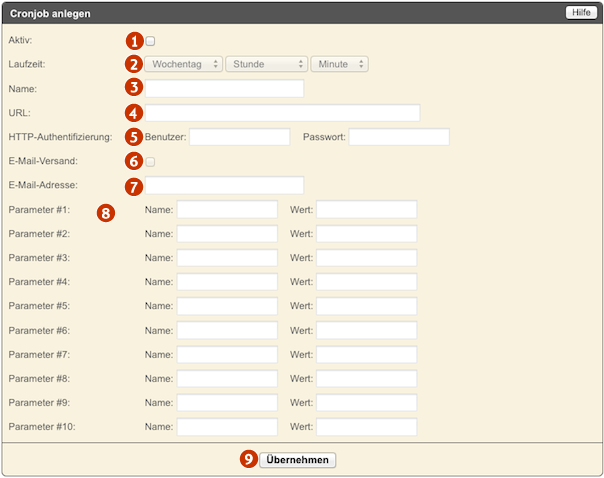Select Parameter #6 Wert field

(367, 330)
